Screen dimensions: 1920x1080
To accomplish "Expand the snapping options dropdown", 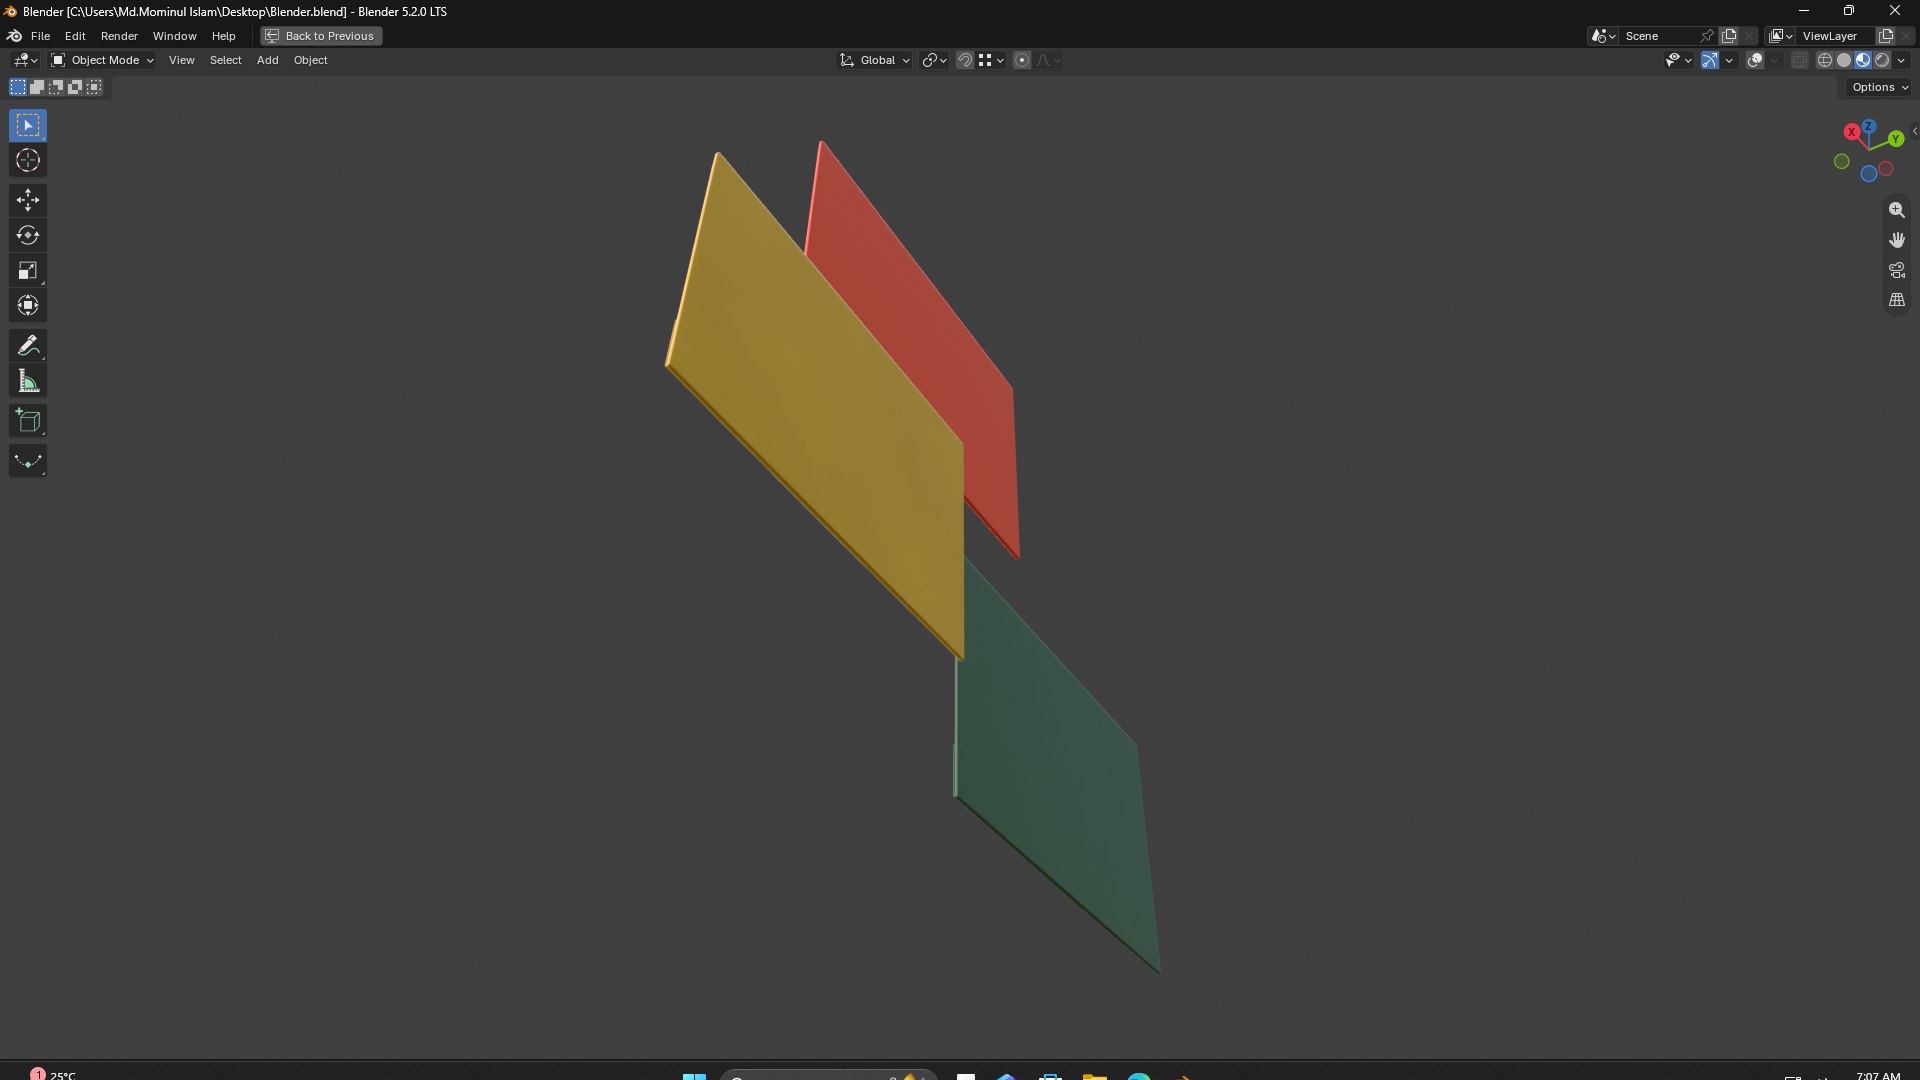I will click(991, 60).
